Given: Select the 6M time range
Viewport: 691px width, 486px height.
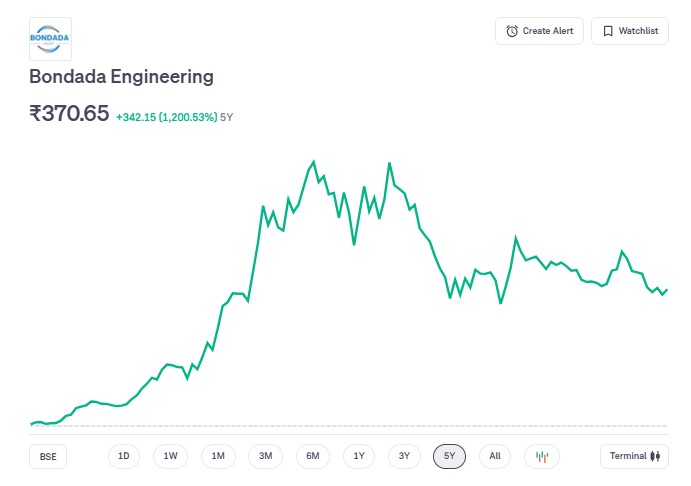Looking at the screenshot, I should click(x=312, y=456).
